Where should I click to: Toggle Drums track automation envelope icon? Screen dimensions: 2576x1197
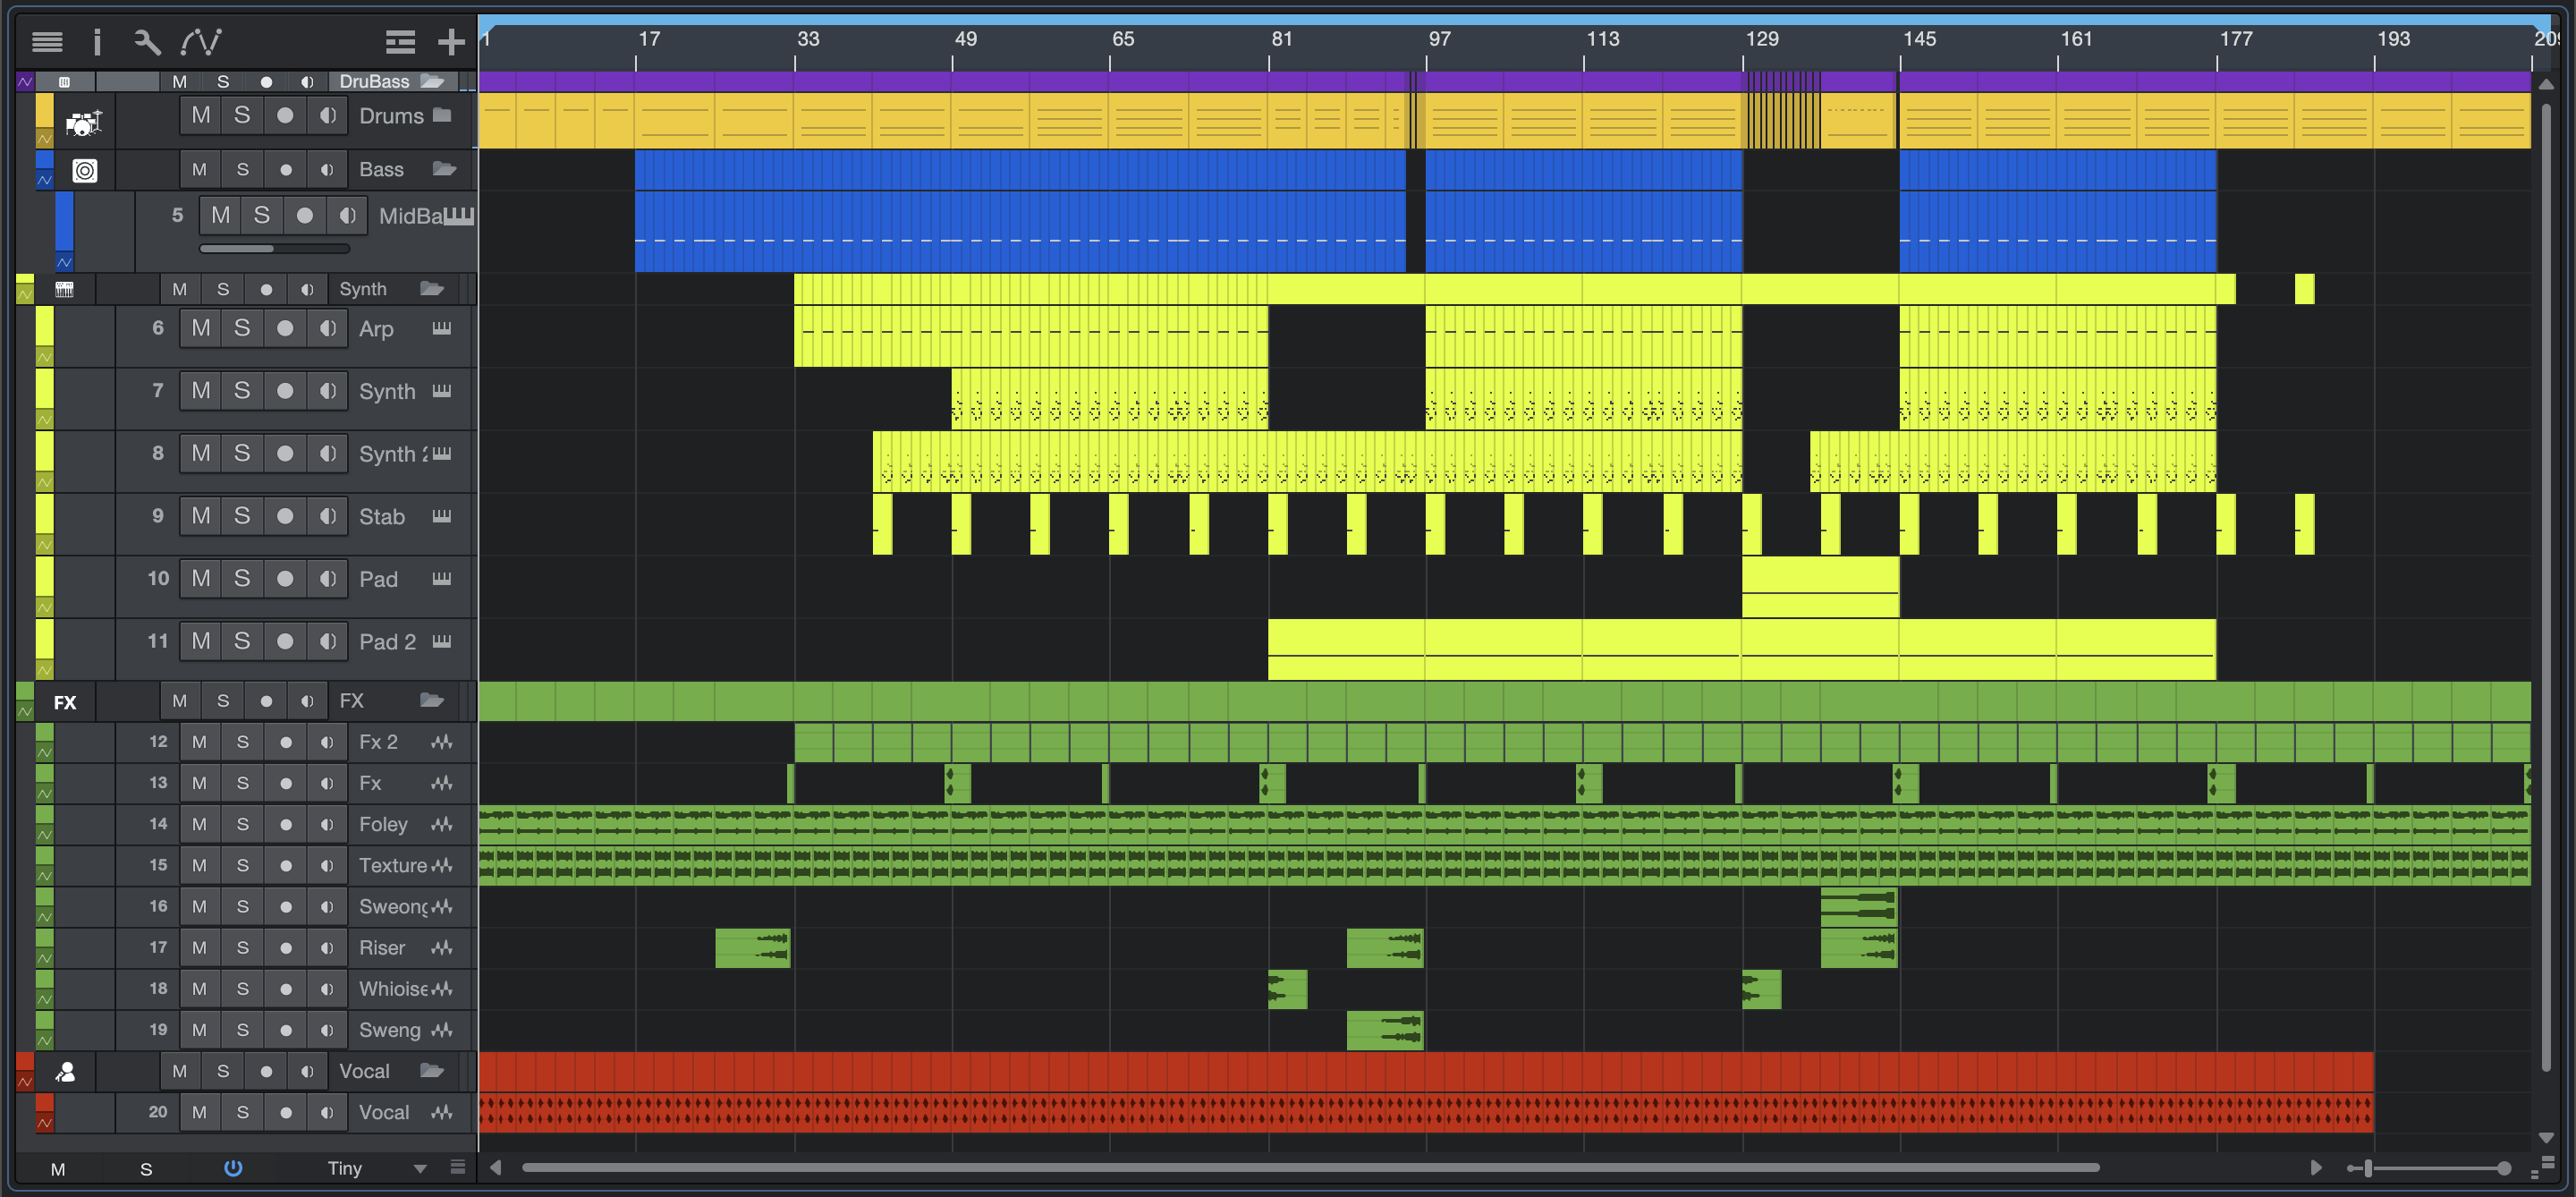pos(44,139)
